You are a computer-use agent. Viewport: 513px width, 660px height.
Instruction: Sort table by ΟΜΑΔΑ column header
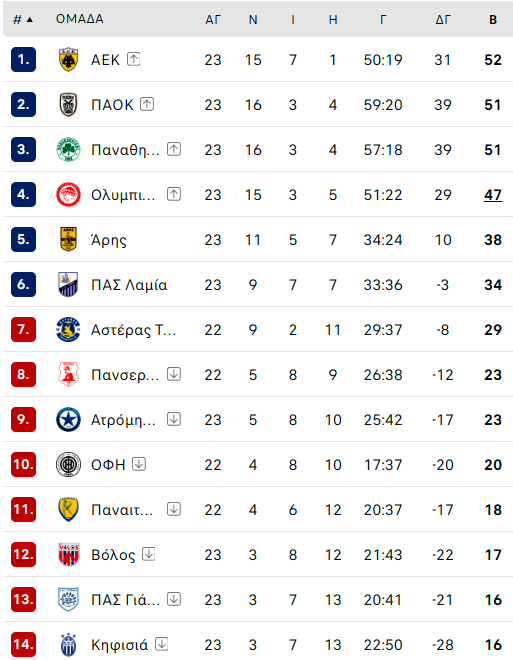click(x=80, y=19)
